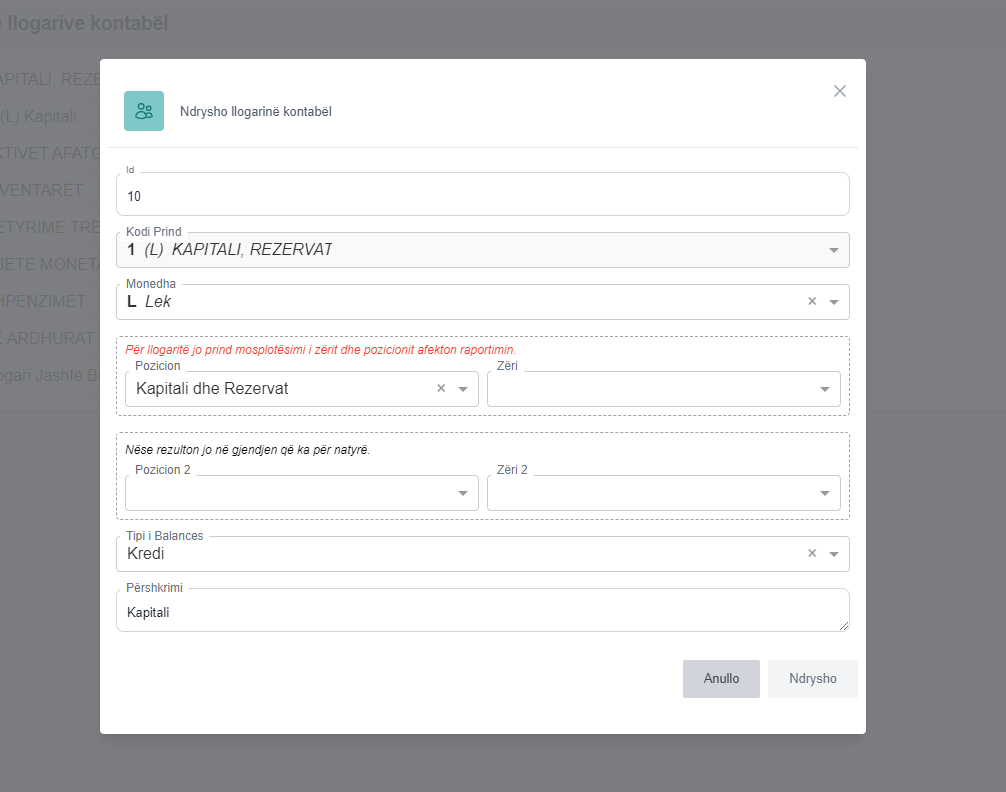Grab the Përshkrimi textarea resize handle

click(x=844, y=626)
